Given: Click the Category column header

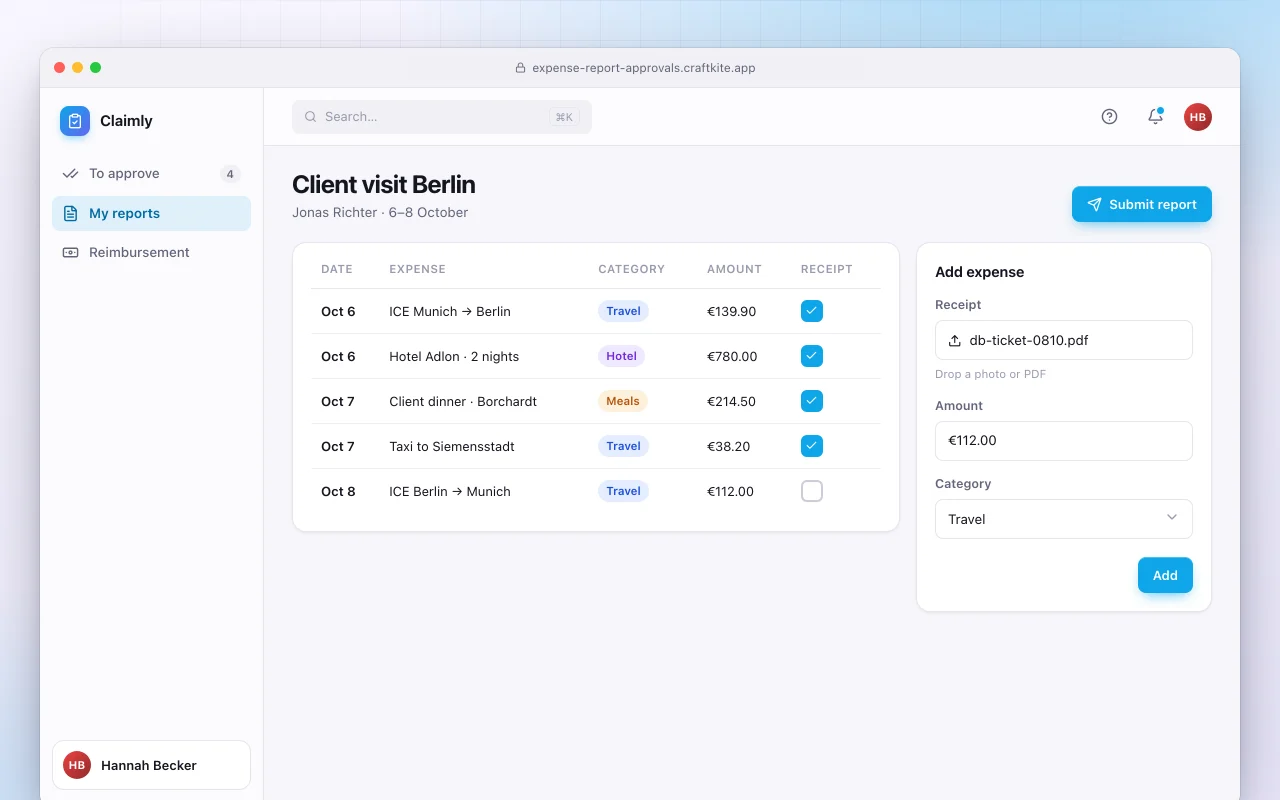Looking at the screenshot, I should pos(631,269).
